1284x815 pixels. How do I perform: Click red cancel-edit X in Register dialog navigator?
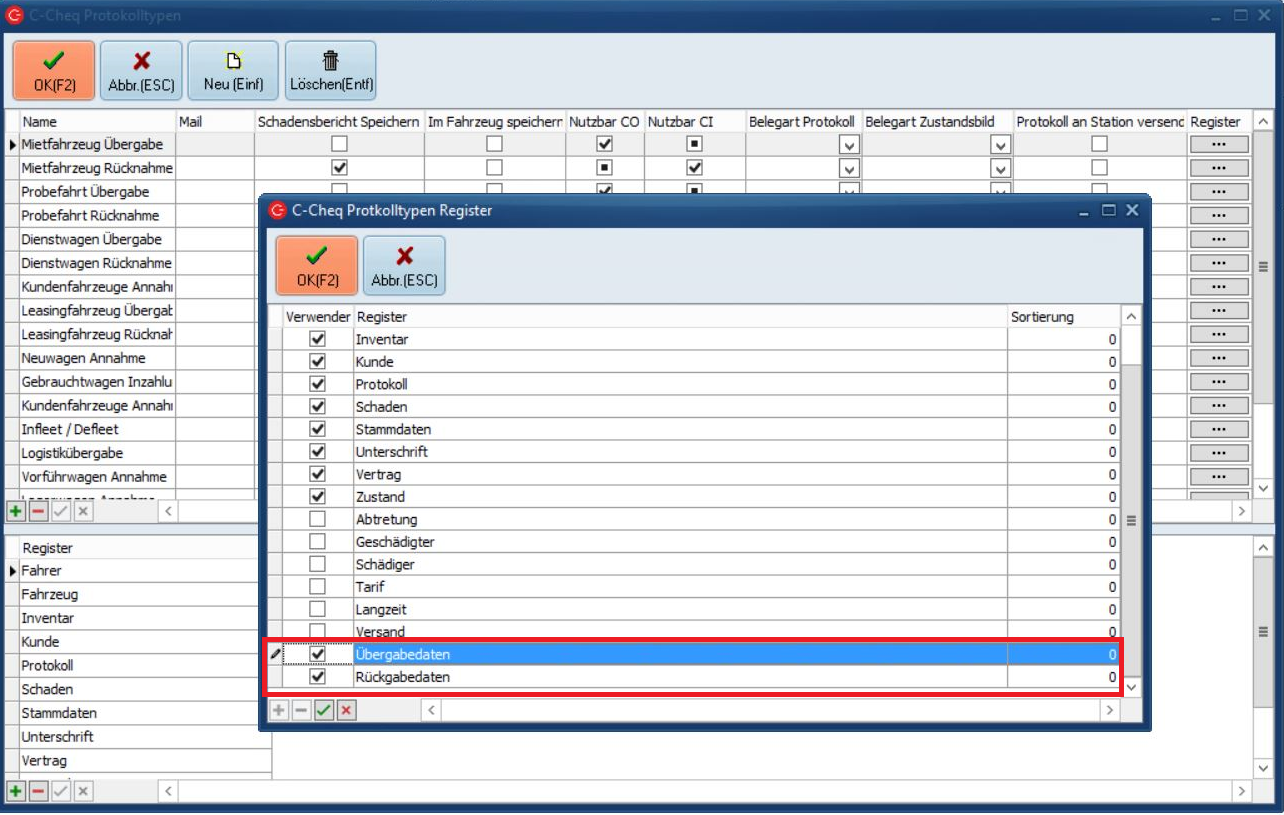(x=346, y=710)
